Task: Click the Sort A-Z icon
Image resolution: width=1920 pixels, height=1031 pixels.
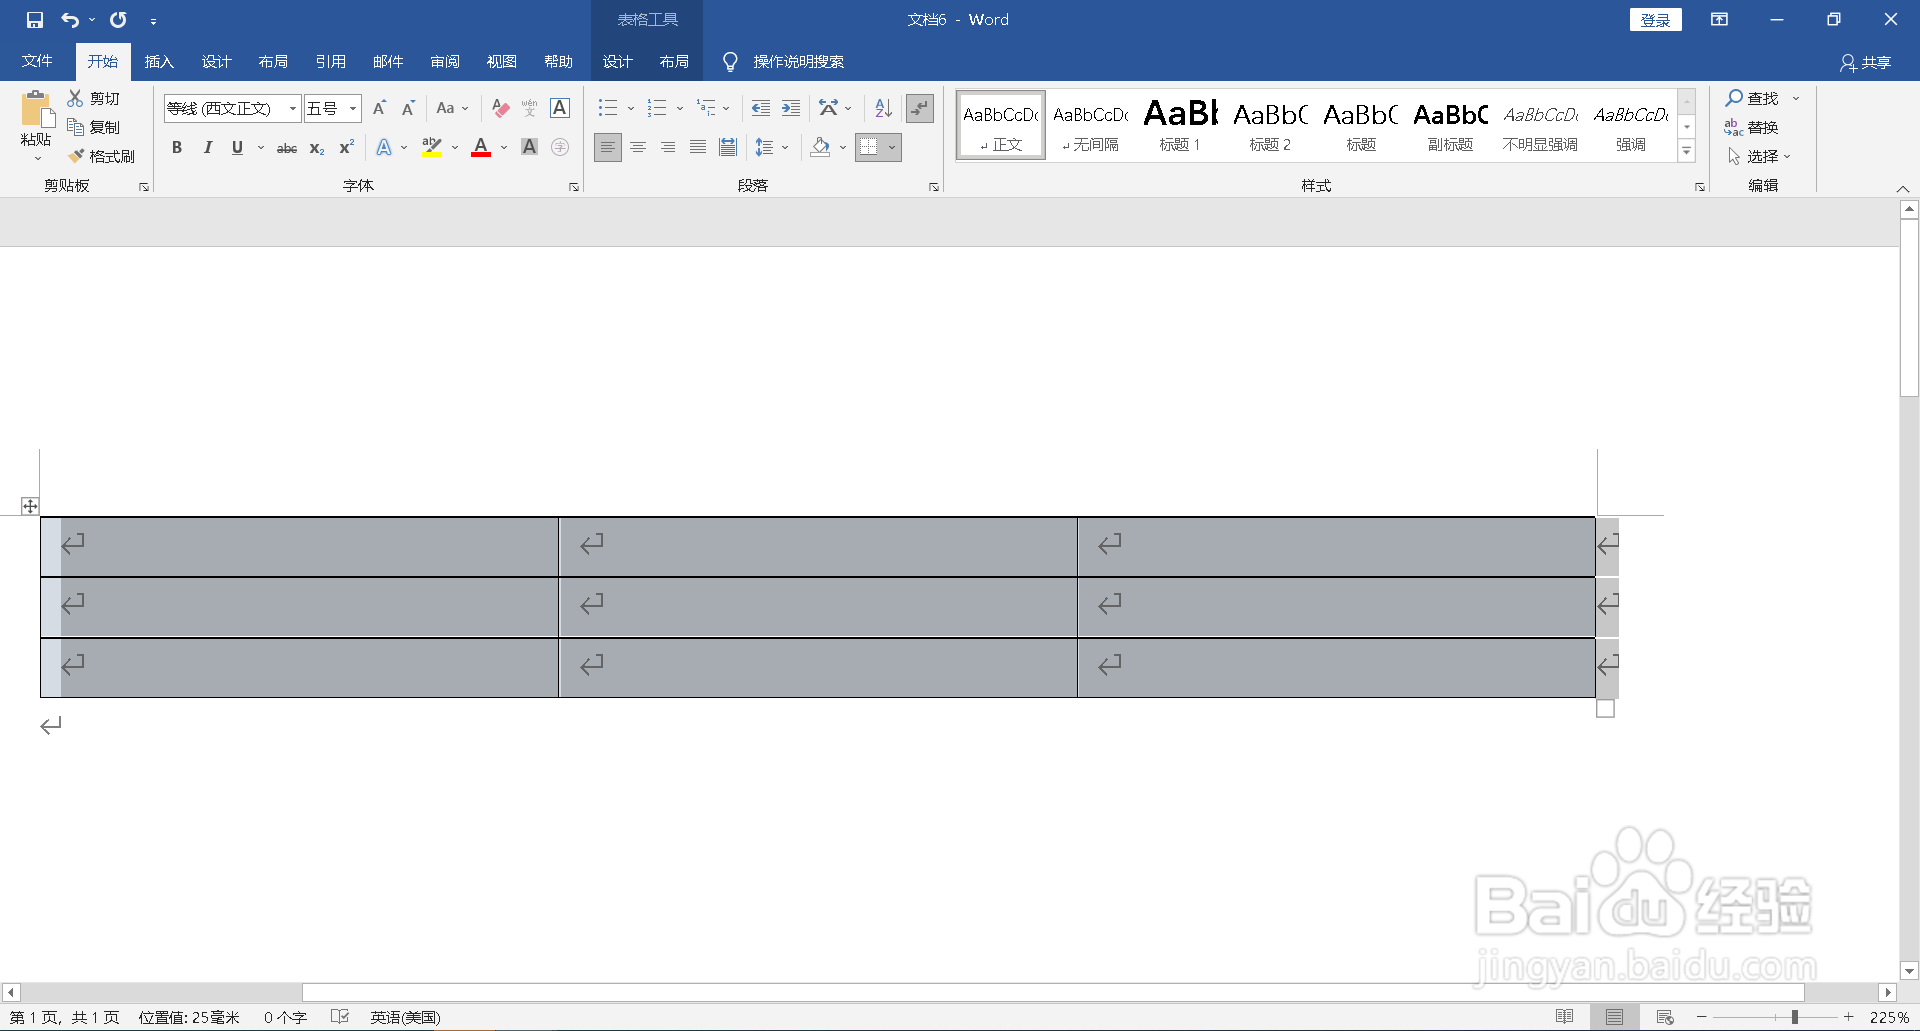Action: click(883, 108)
